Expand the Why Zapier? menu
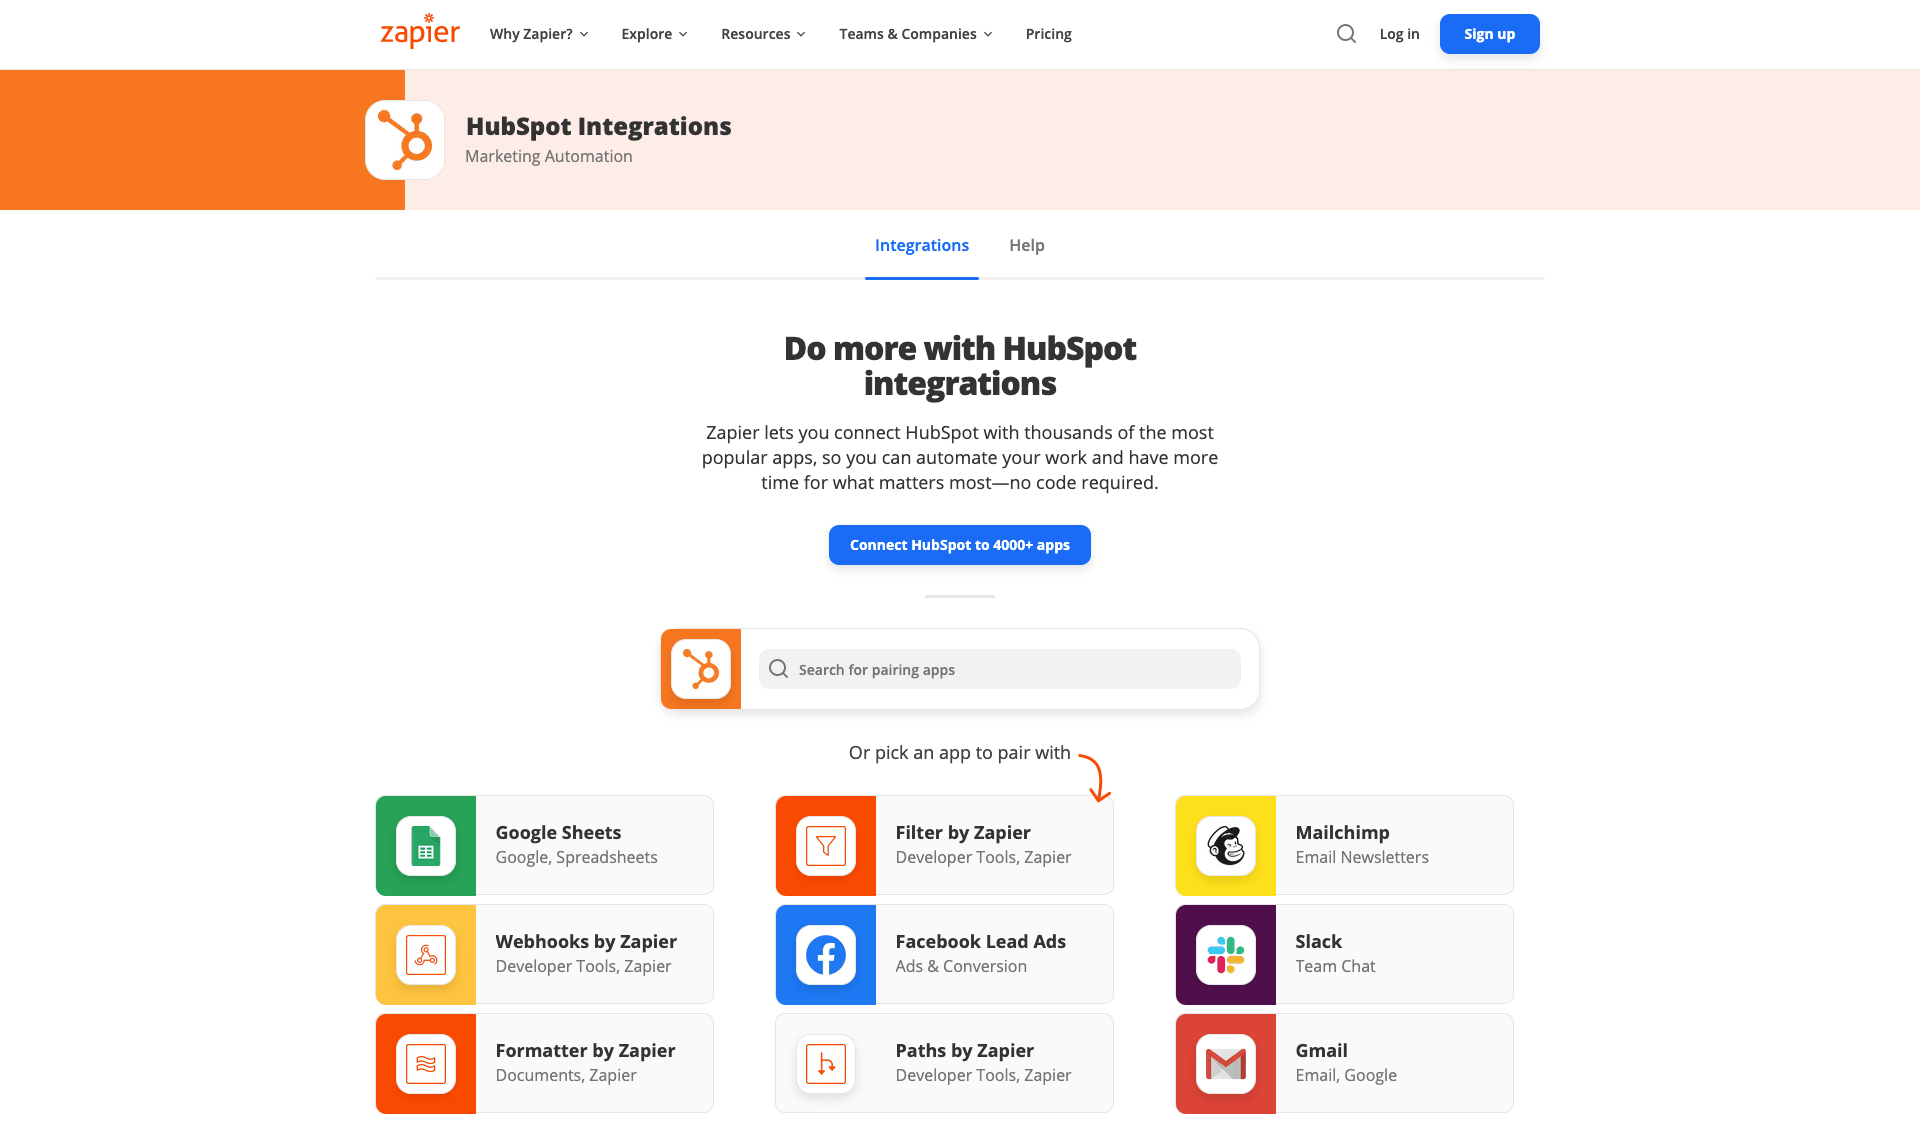 point(539,34)
